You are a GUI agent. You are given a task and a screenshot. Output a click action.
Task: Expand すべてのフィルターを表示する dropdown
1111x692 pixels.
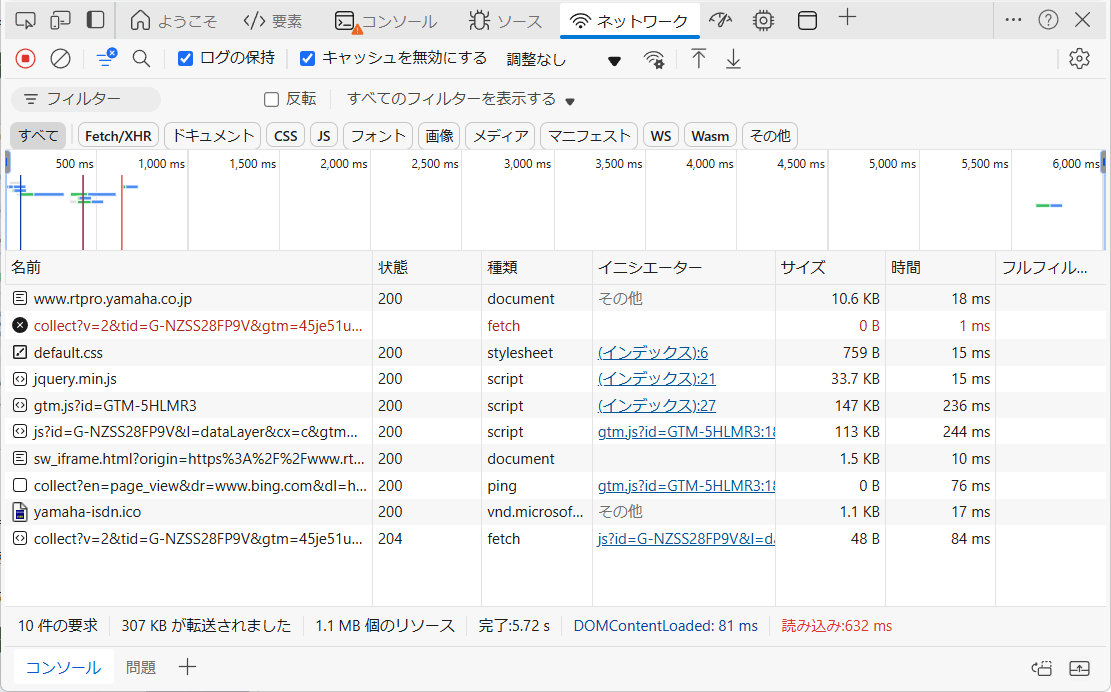[460, 99]
